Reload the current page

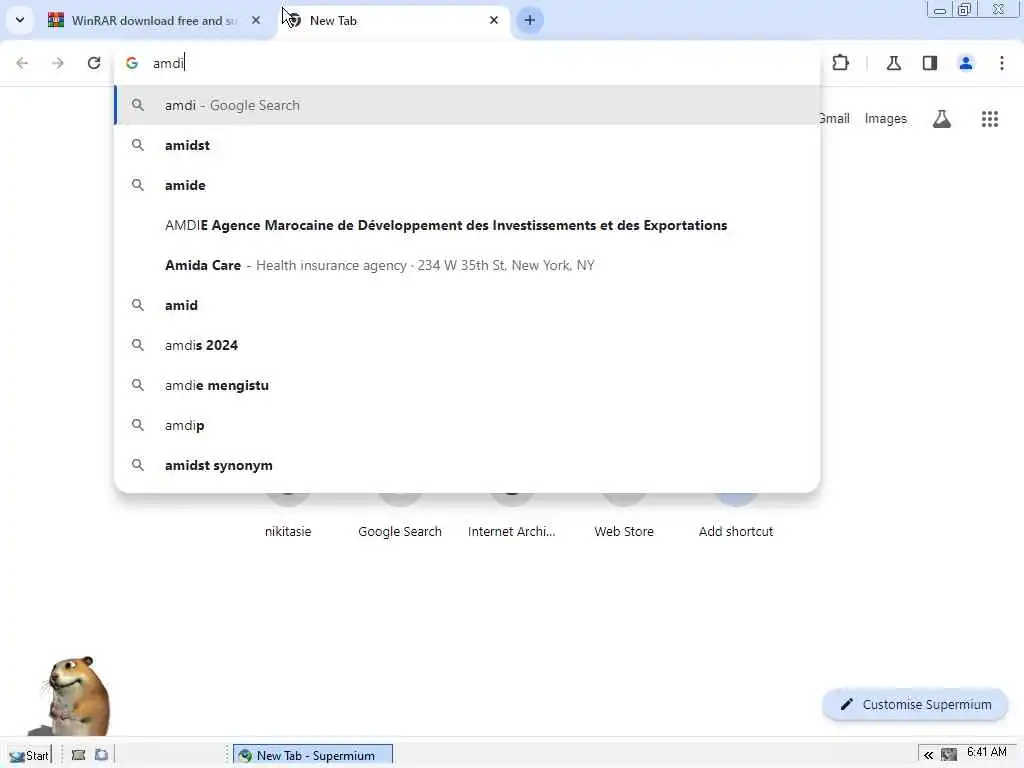[x=94, y=63]
